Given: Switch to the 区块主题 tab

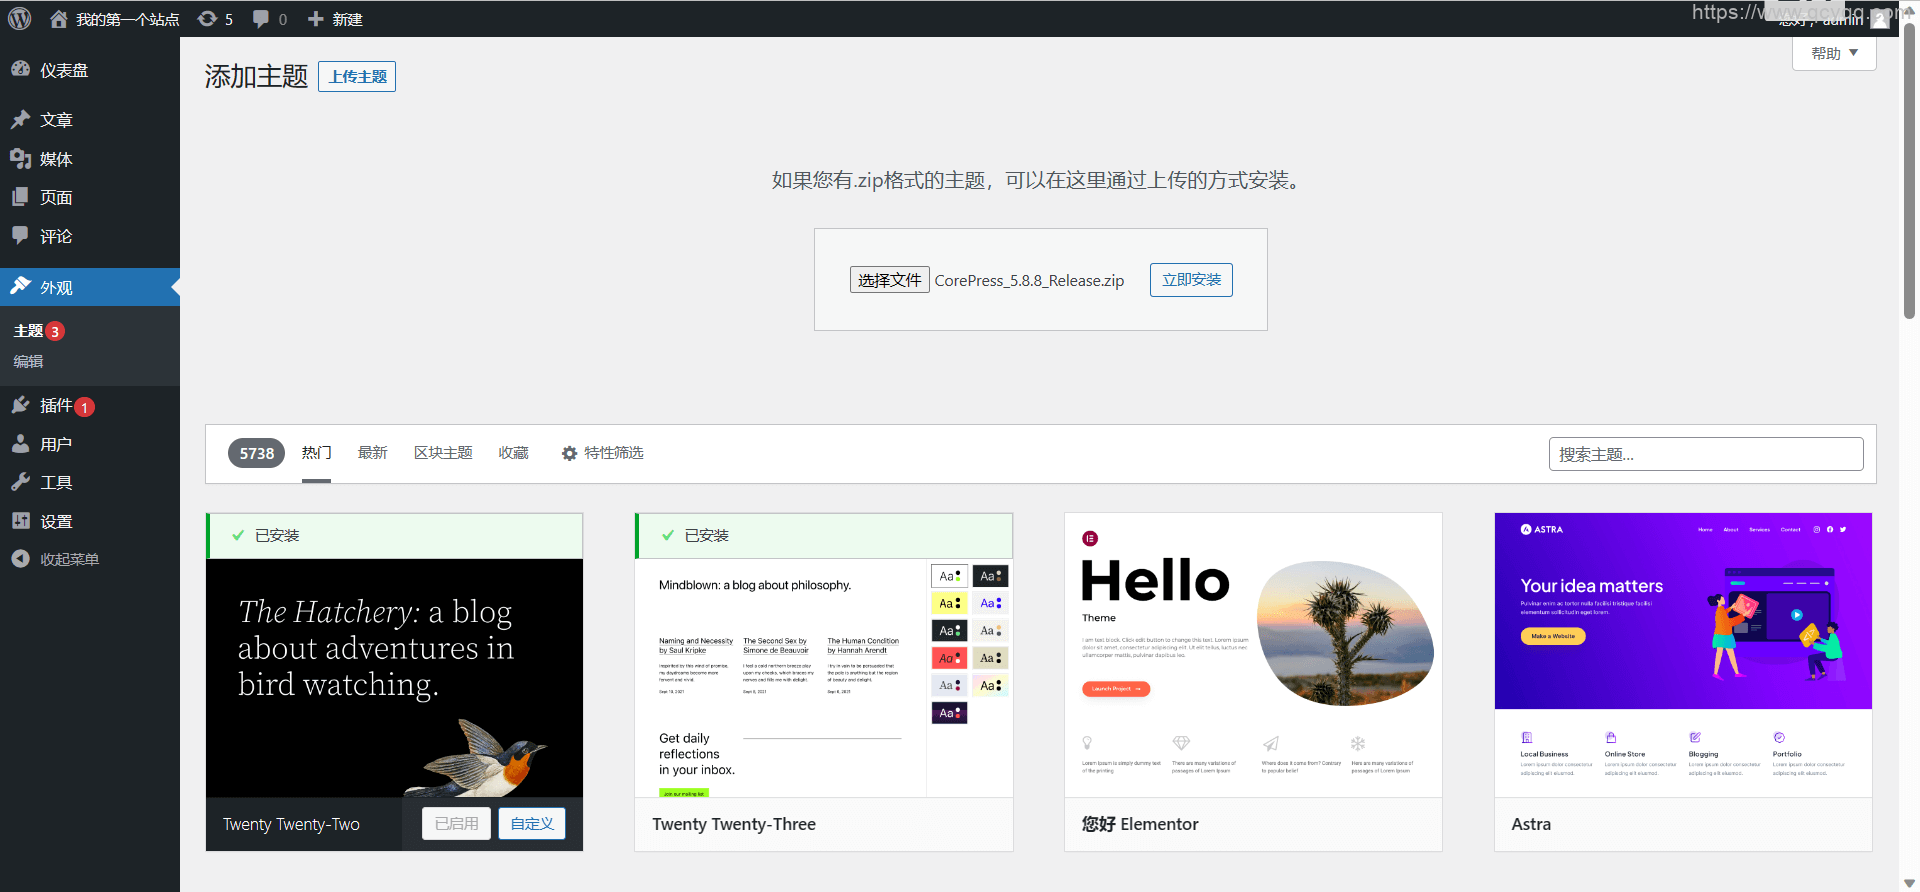Looking at the screenshot, I should click(443, 453).
